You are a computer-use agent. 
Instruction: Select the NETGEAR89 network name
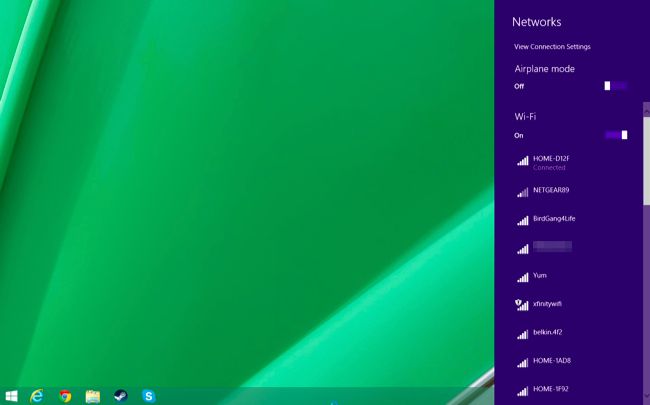coord(551,190)
